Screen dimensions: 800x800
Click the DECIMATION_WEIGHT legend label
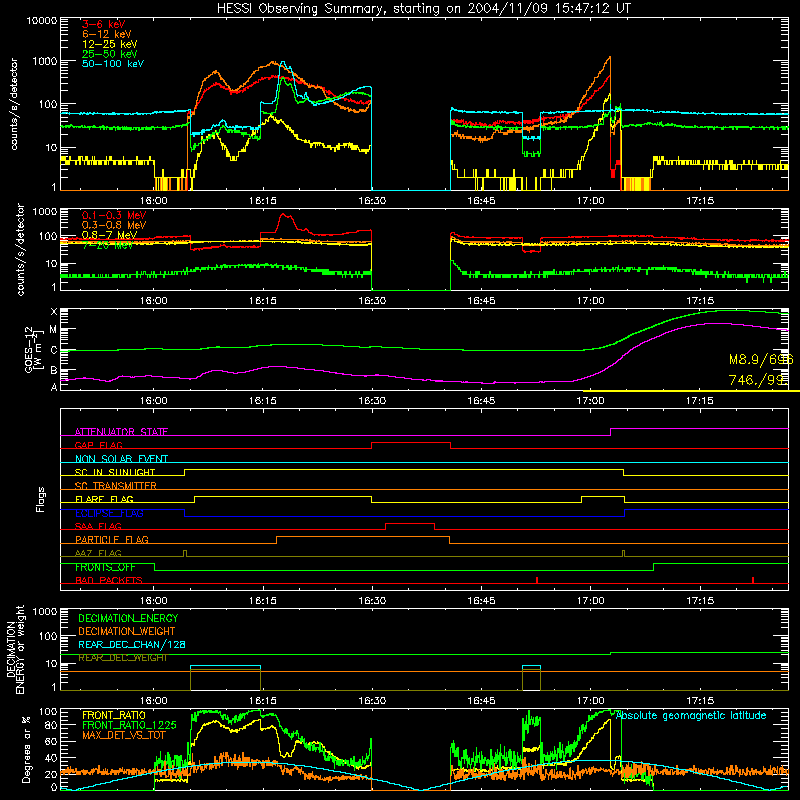click(127, 631)
